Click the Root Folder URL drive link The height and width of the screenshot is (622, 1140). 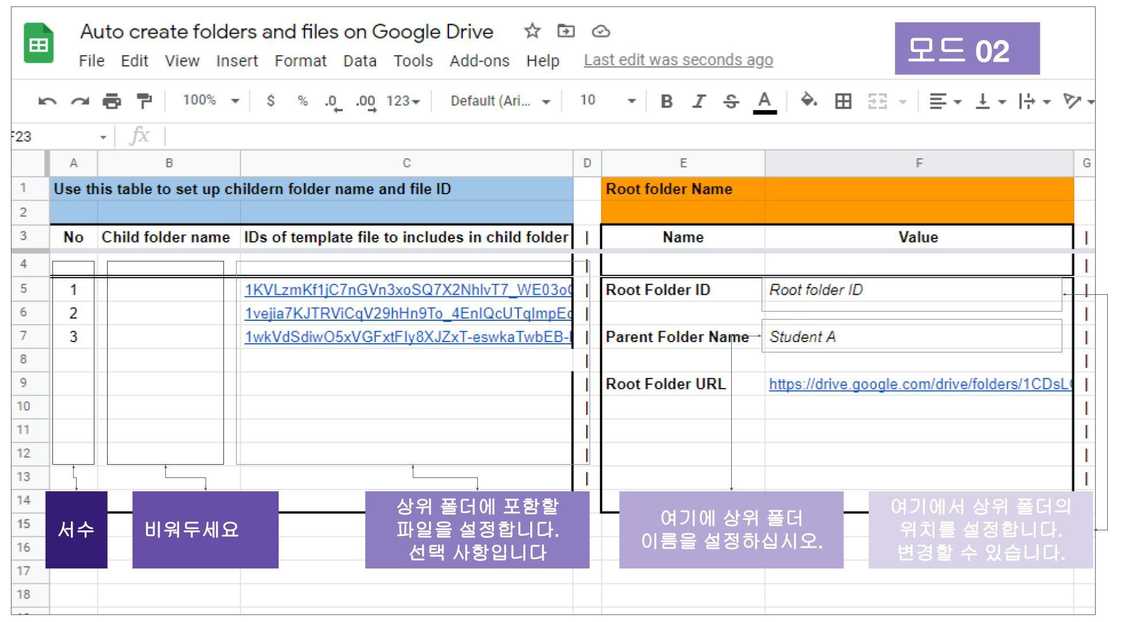[918, 384]
